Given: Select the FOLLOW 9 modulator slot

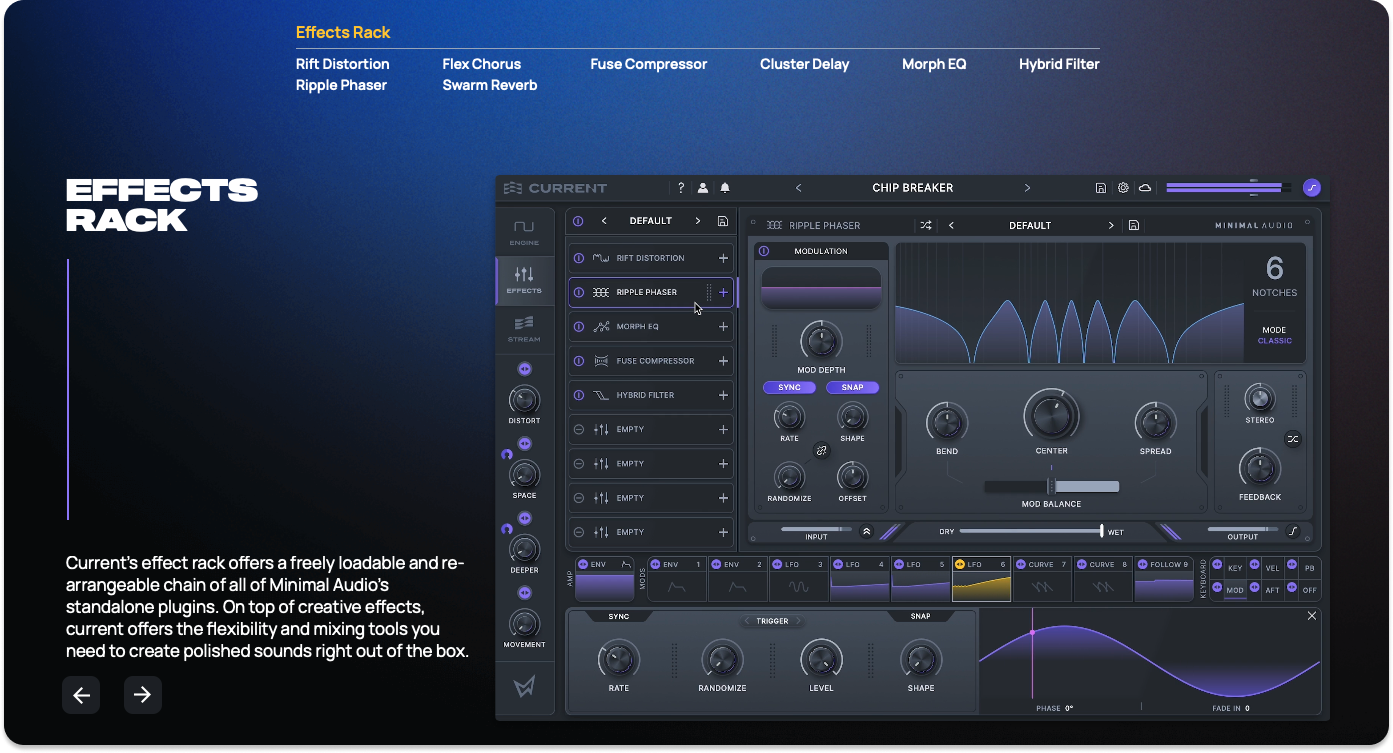Looking at the screenshot, I should [x=1164, y=579].
